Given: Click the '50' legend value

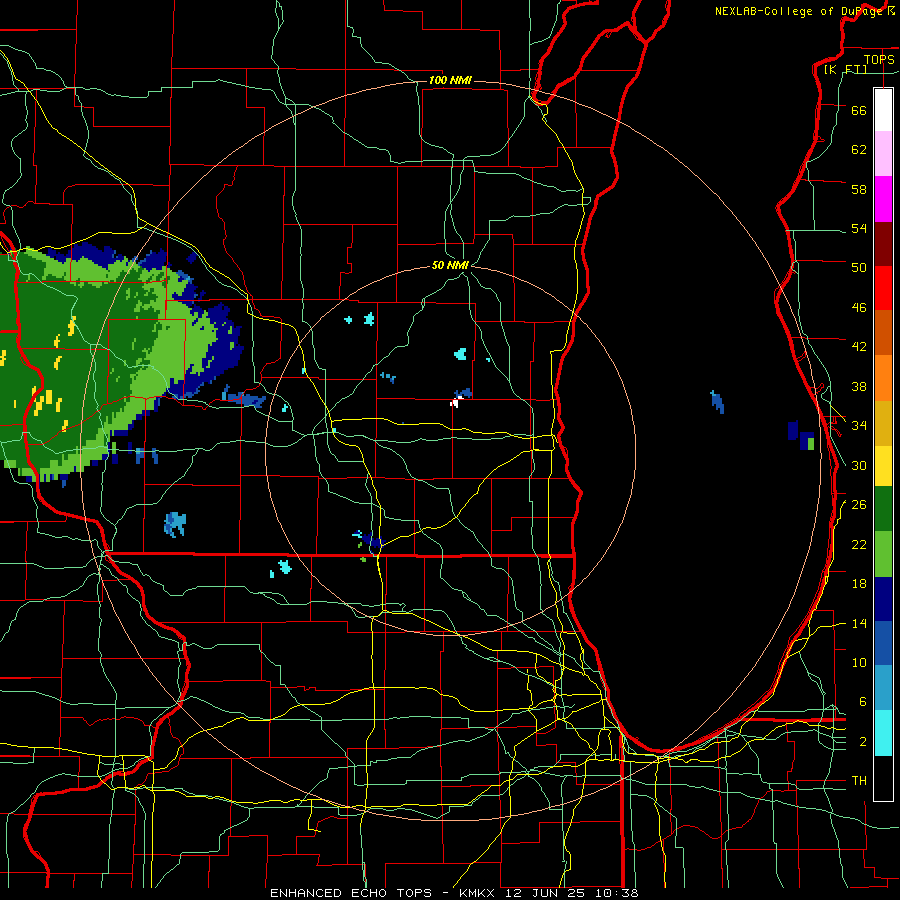Looking at the screenshot, I should coord(859,268).
